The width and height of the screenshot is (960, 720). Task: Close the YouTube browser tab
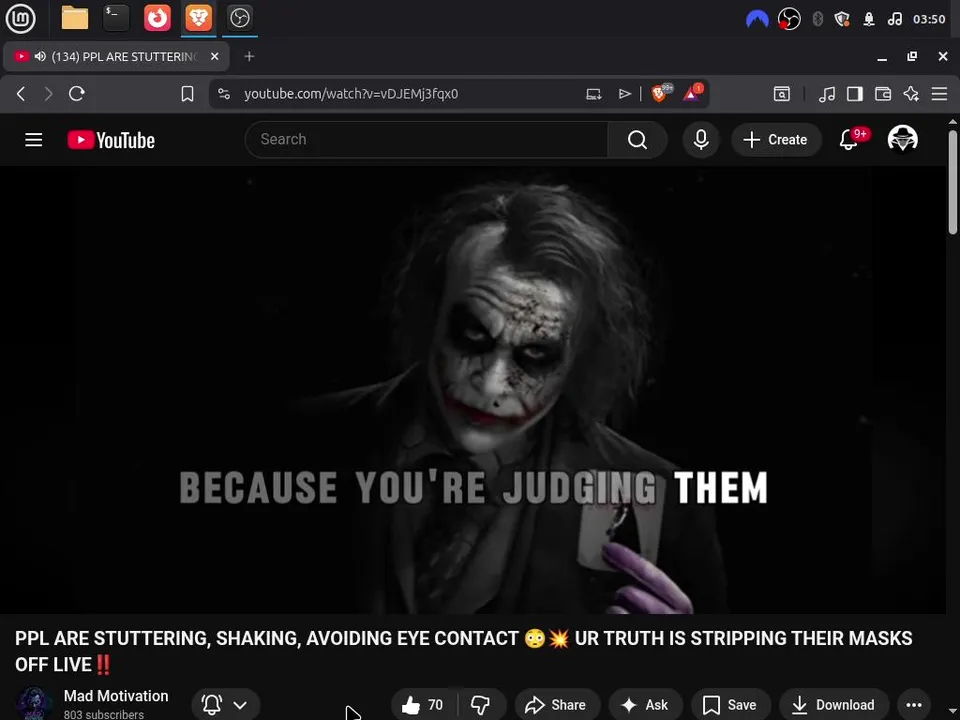tap(214, 56)
